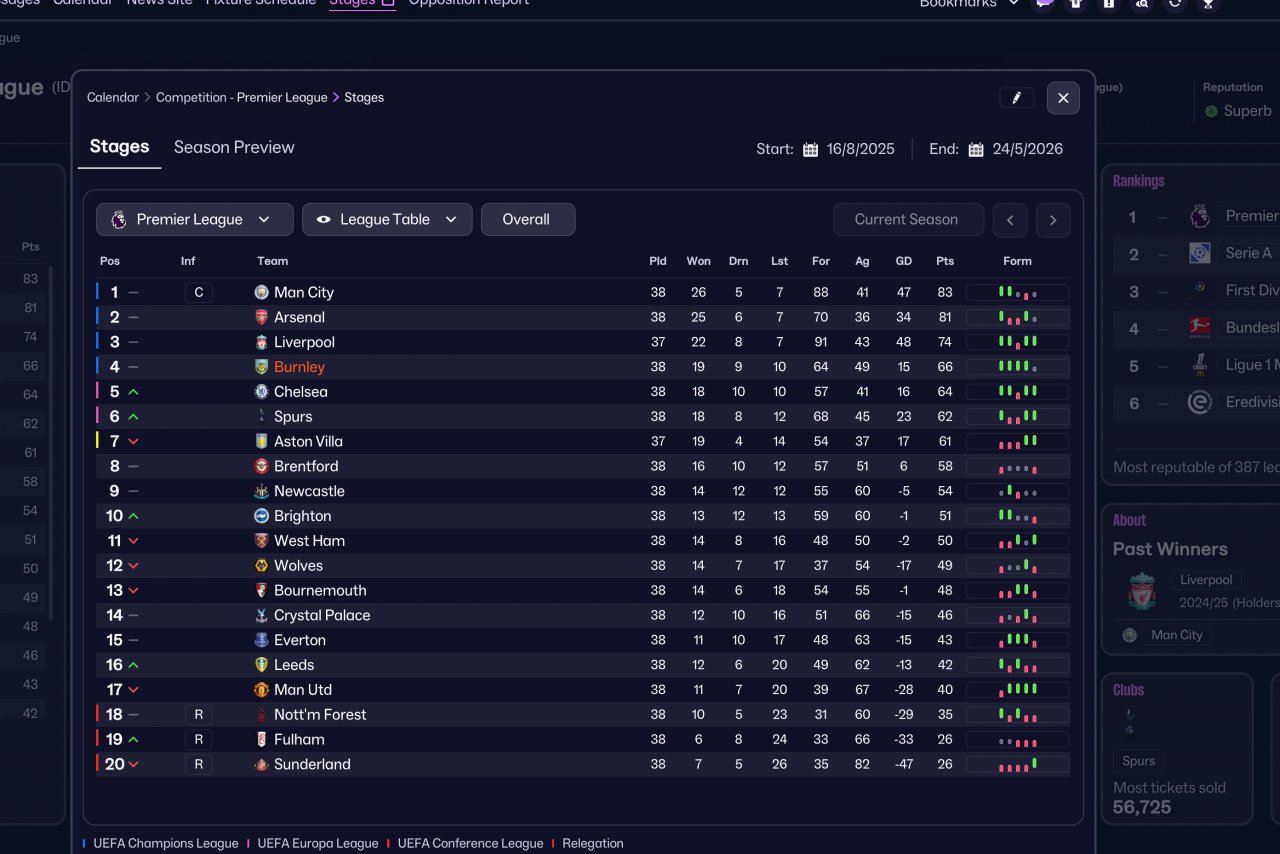Click the pencil edit icon in the dialog header
Image resolution: width=1280 pixels, height=854 pixels.
1016,98
